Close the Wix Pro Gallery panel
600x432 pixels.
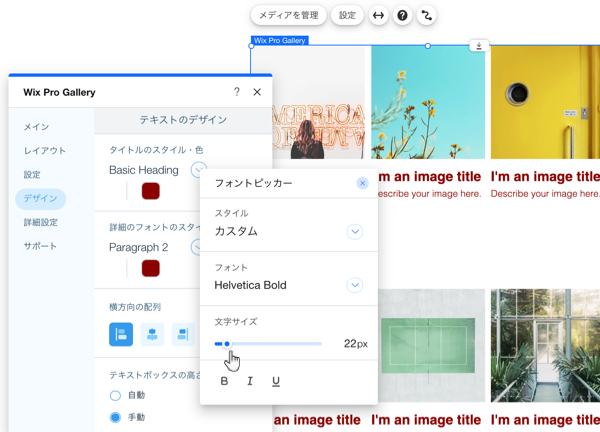257,92
